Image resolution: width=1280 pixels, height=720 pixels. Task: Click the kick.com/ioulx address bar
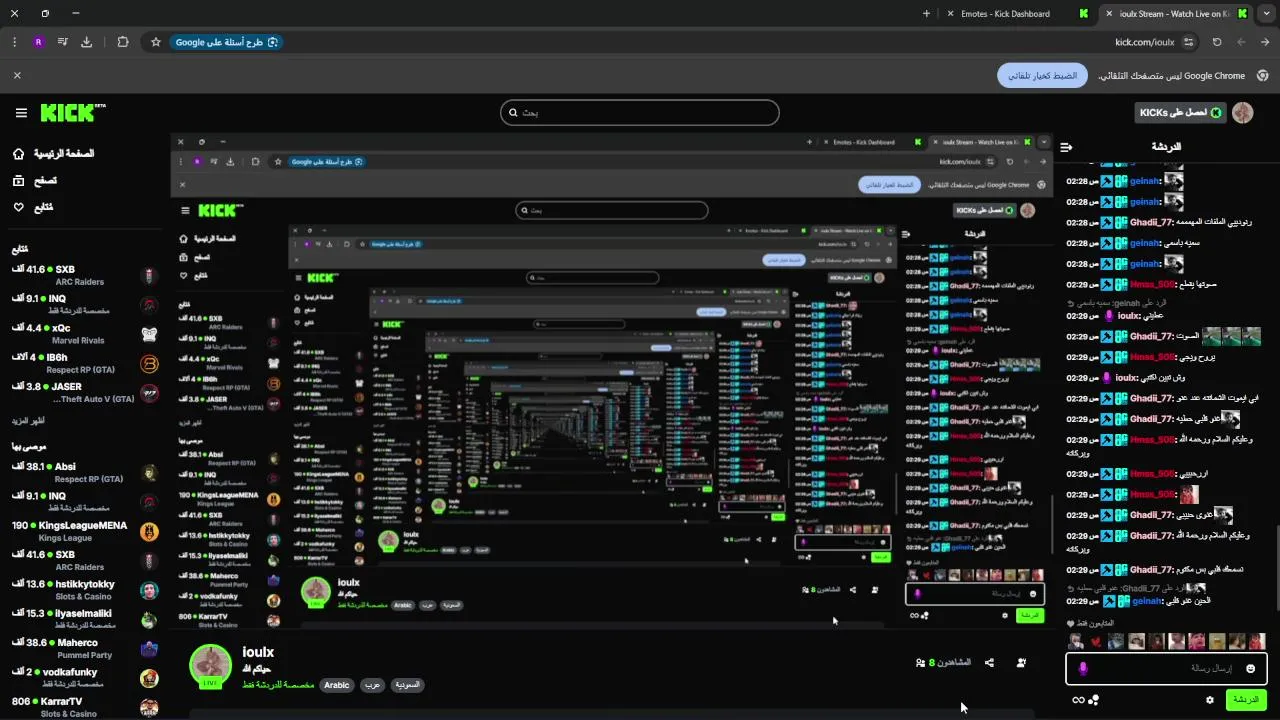(x=1144, y=42)
